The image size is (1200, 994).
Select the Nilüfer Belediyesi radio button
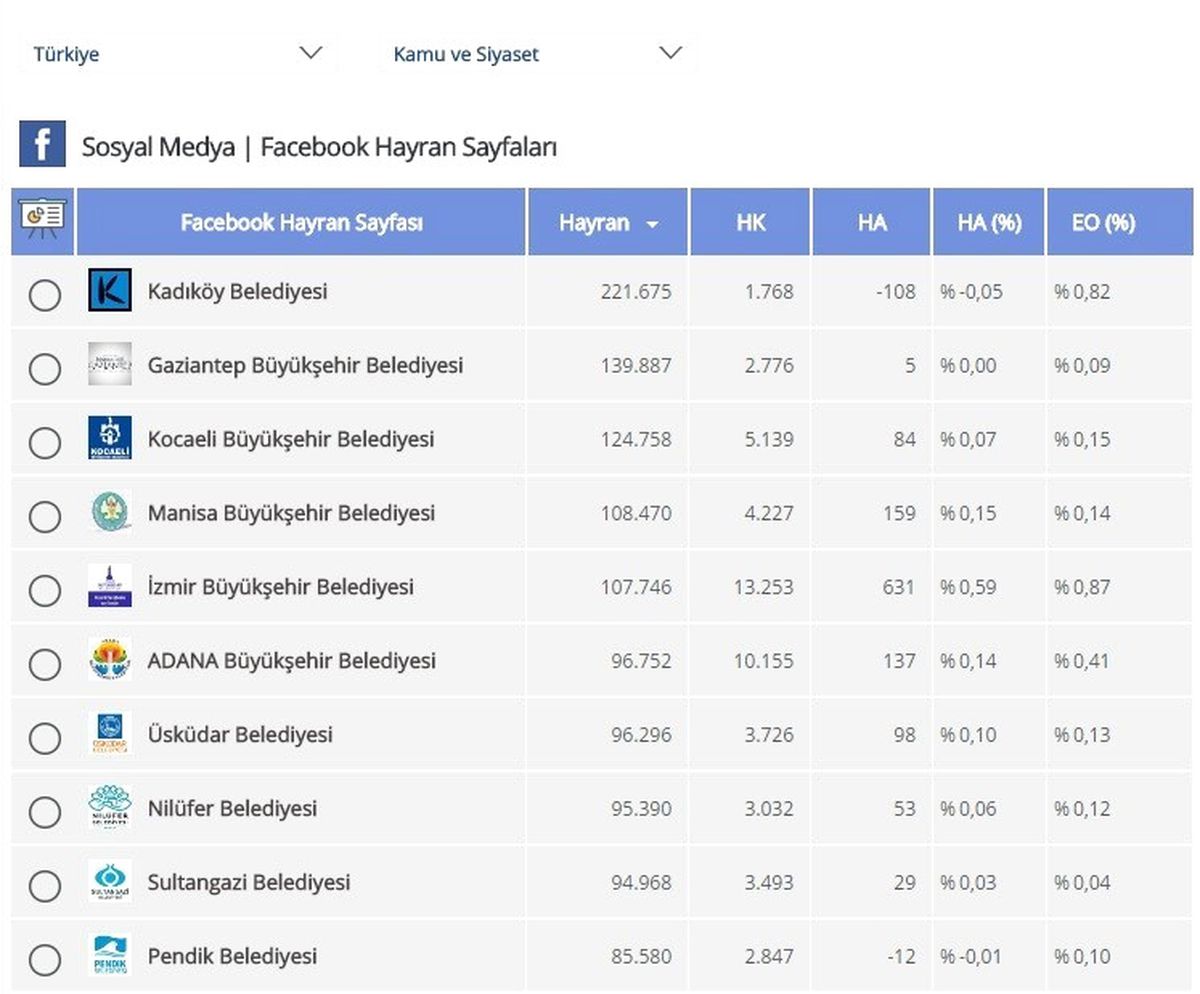[44, 812]
